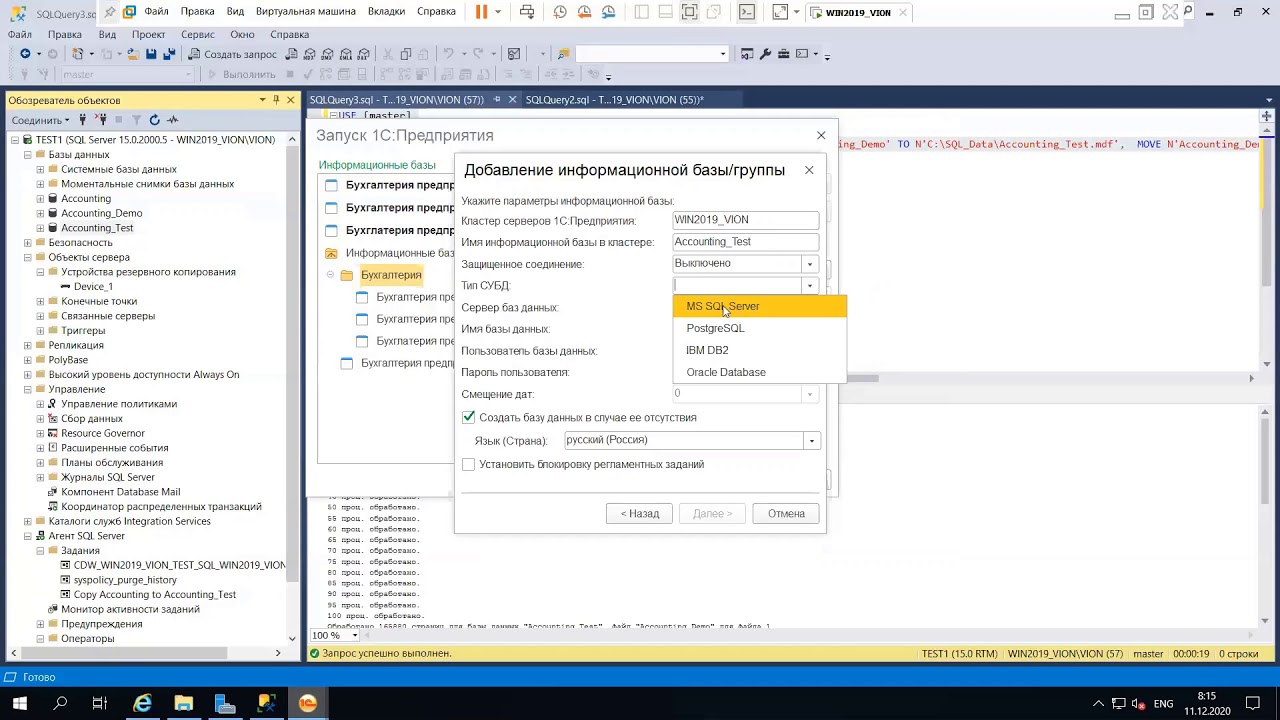1280x720 pixels.
Task: Click the Navigate Backward arrow in SSMS toolbar
Action: [x=25, y=54]
